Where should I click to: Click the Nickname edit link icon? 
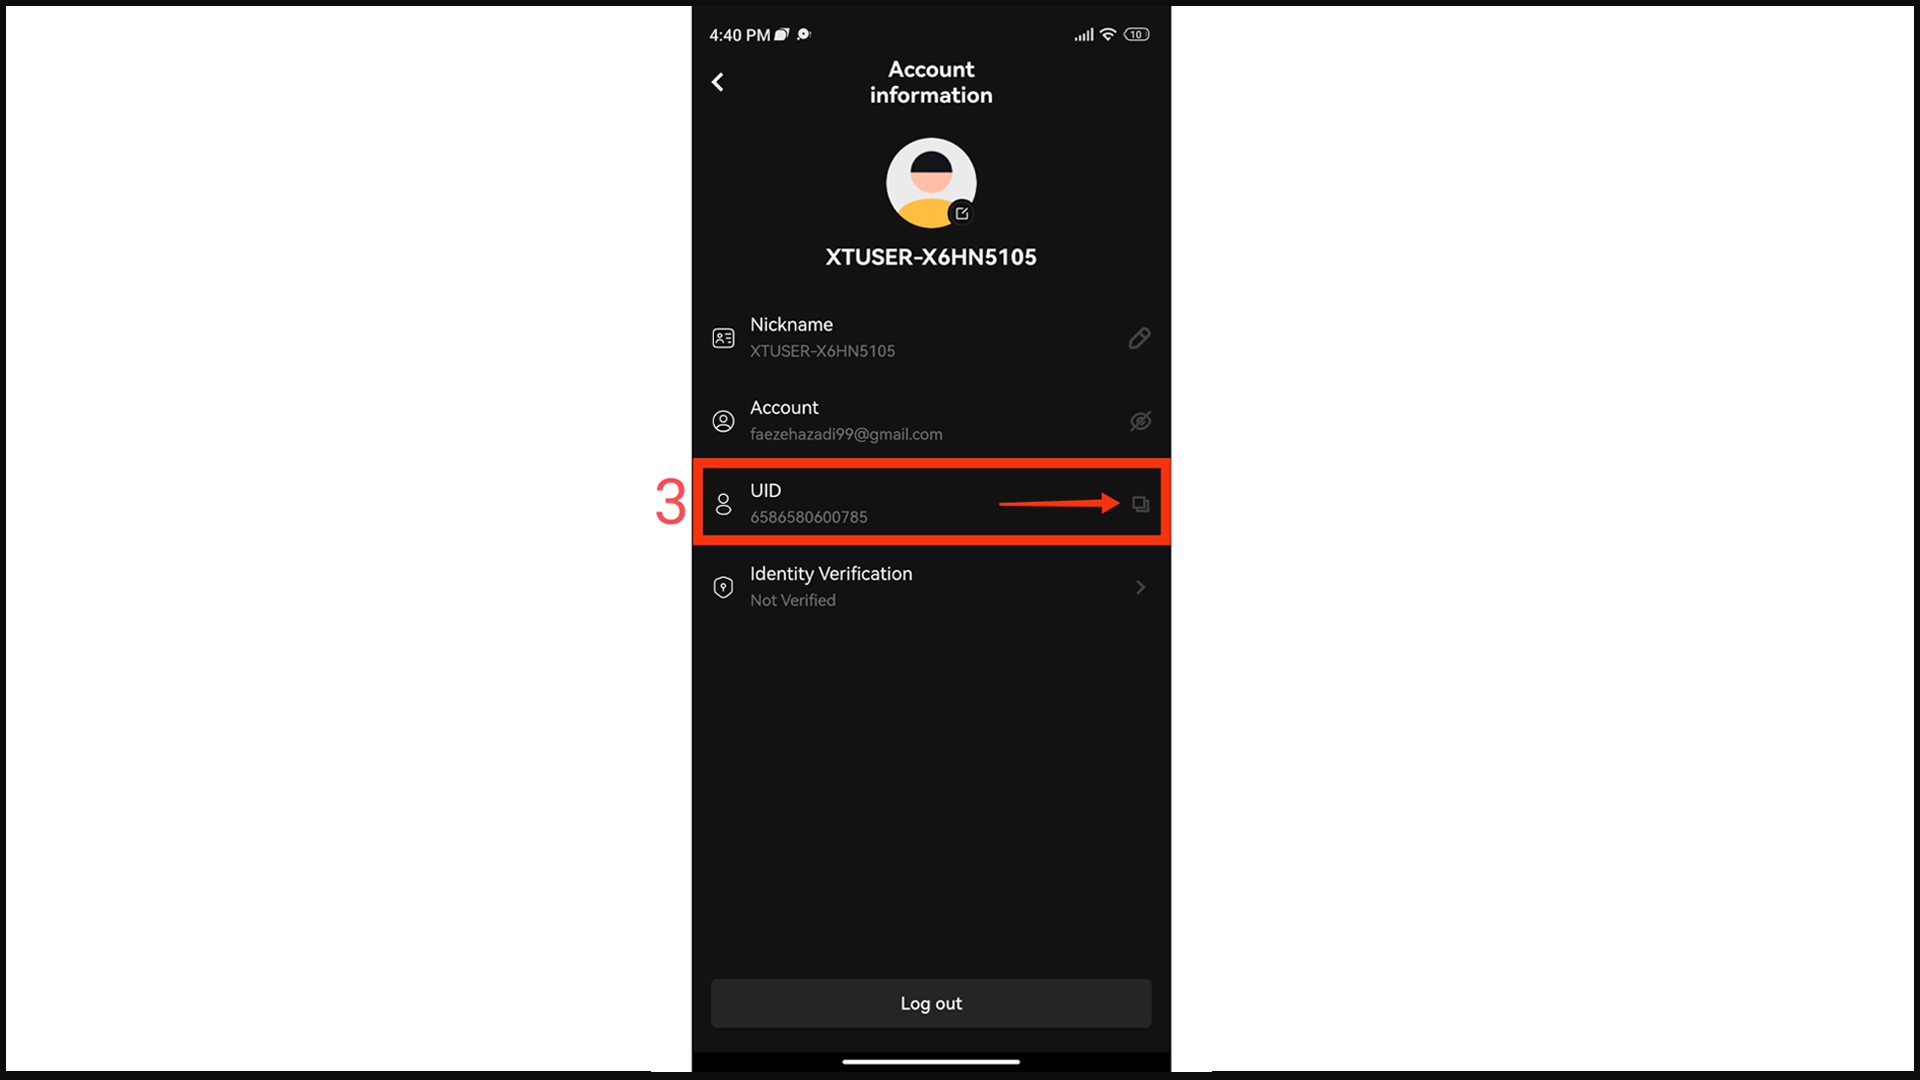point(1138,338)
